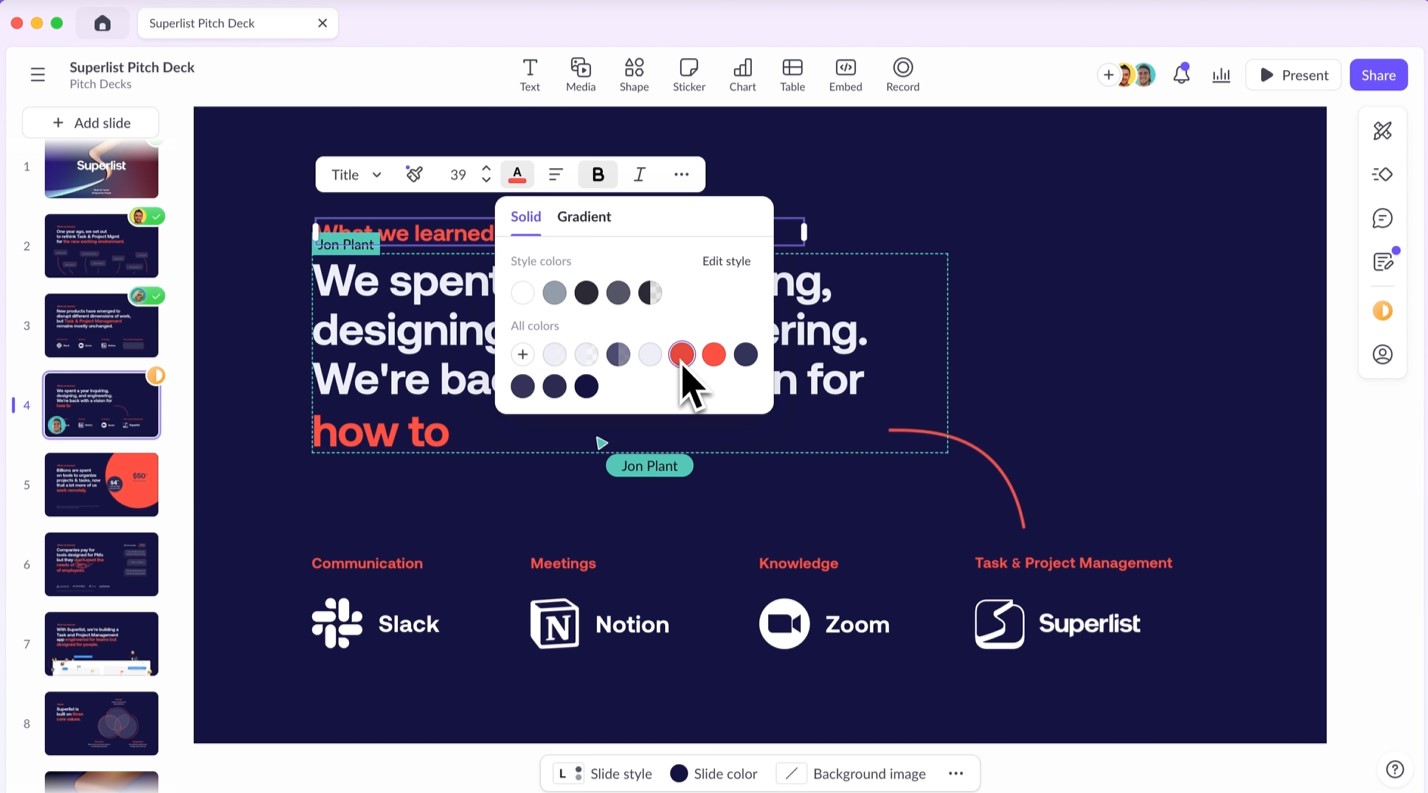
Task: Open the Slide color picker
Action: (x=714, y=773)
